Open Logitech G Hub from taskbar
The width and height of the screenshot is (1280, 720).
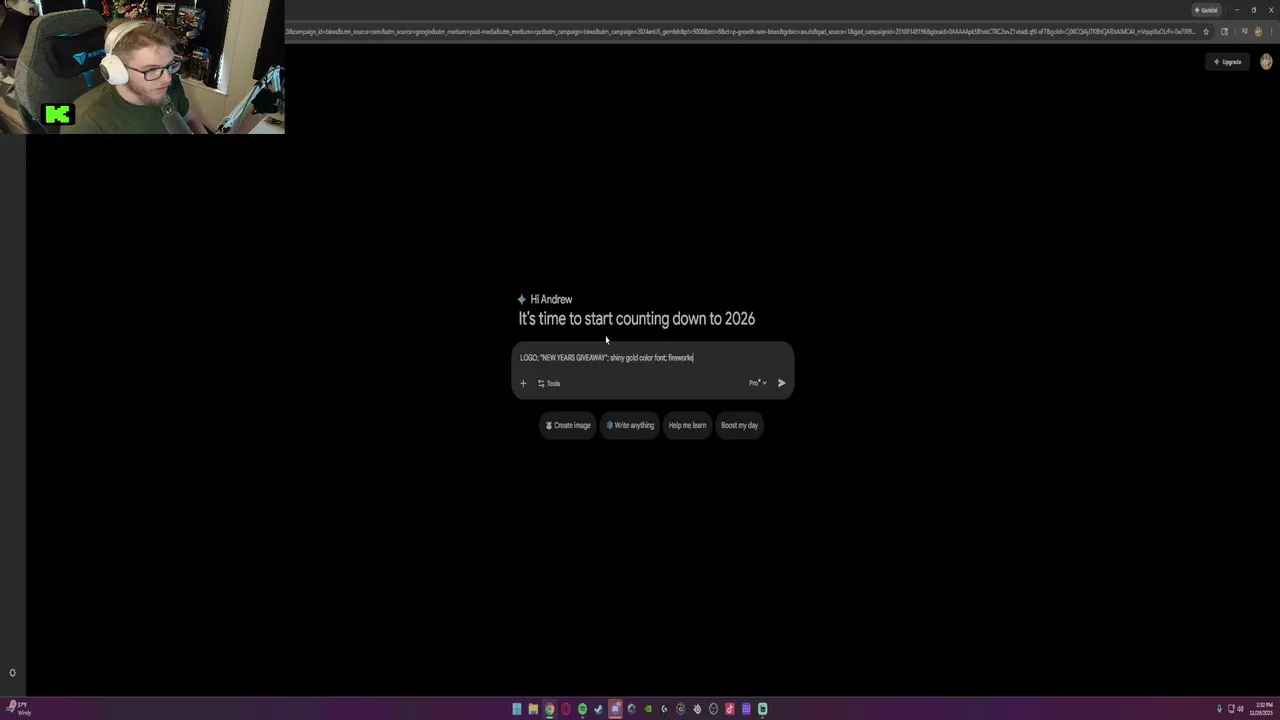click(664, 709)
